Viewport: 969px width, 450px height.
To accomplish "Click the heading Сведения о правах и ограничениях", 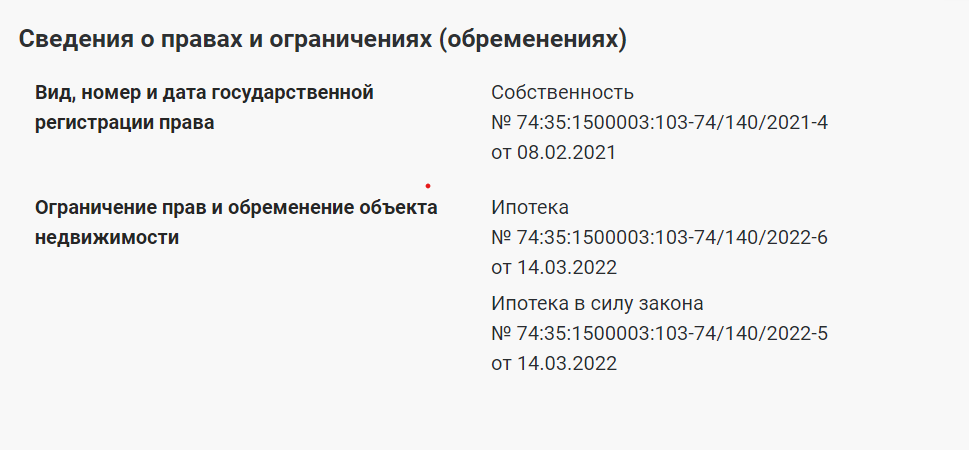I will (323, 39).
